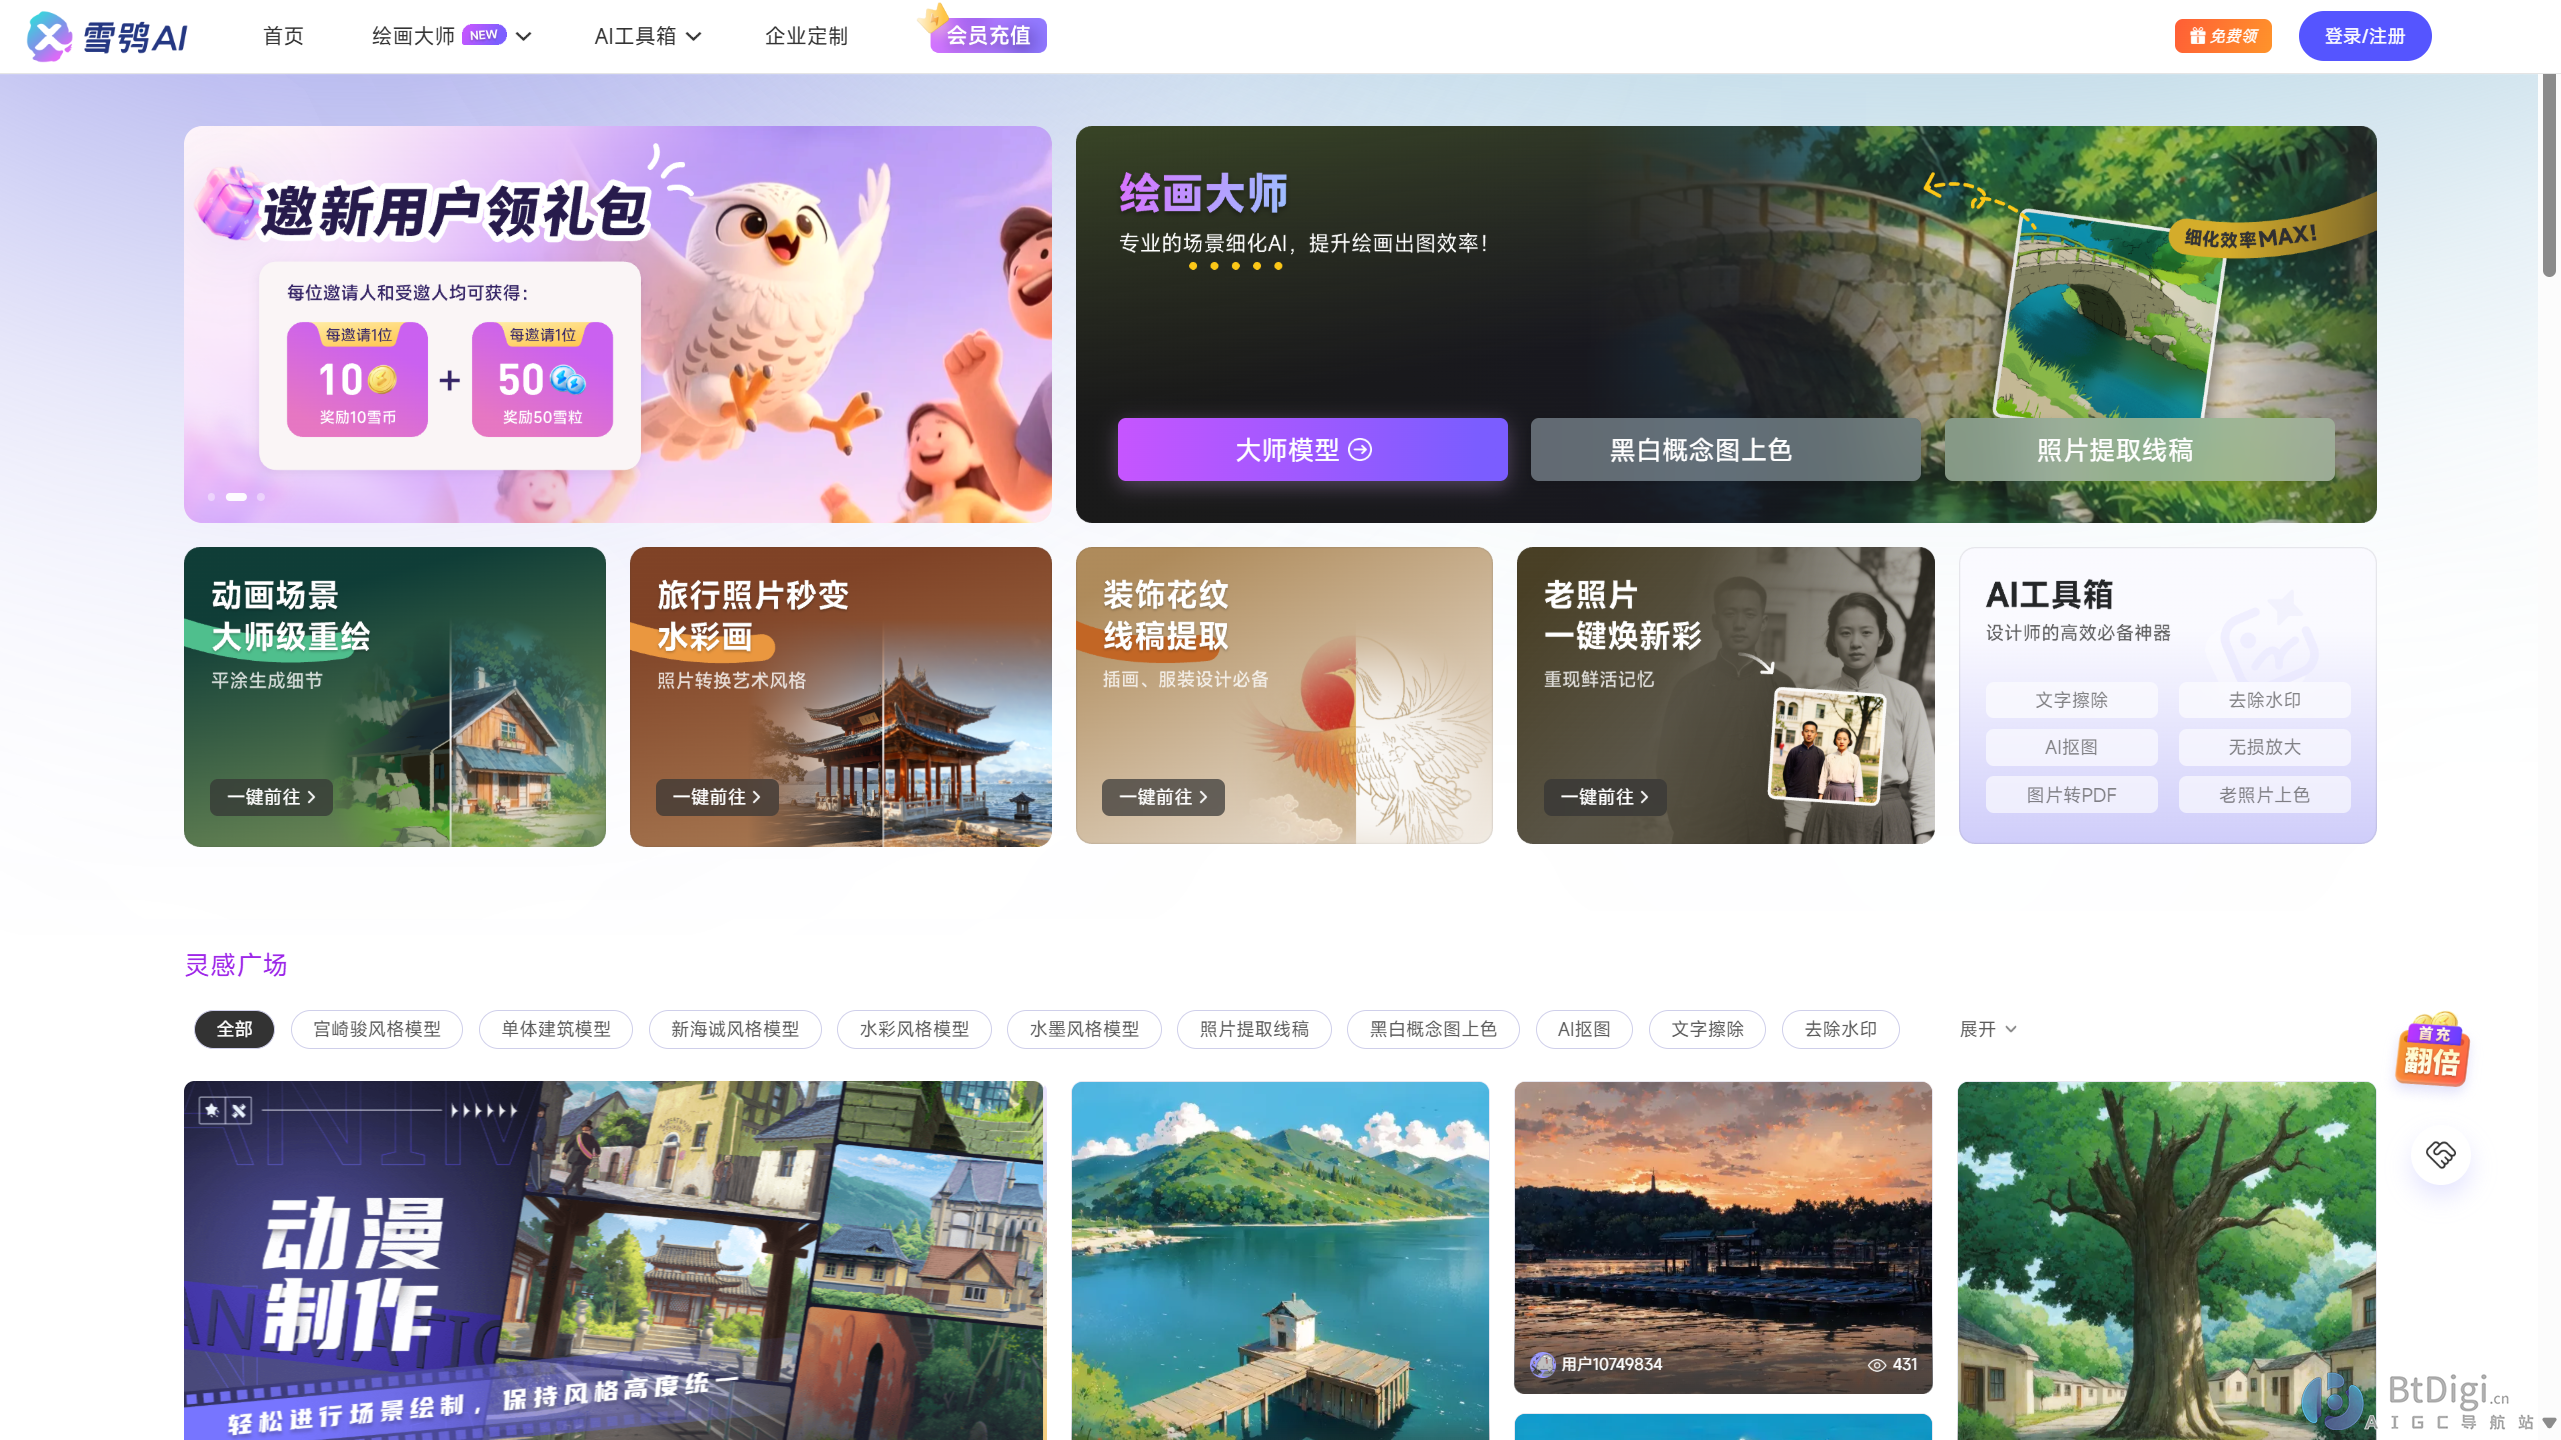Screen dimensions: 2561x1440
Task: Click the 免费领 gift icon button
Action: 2222,36
